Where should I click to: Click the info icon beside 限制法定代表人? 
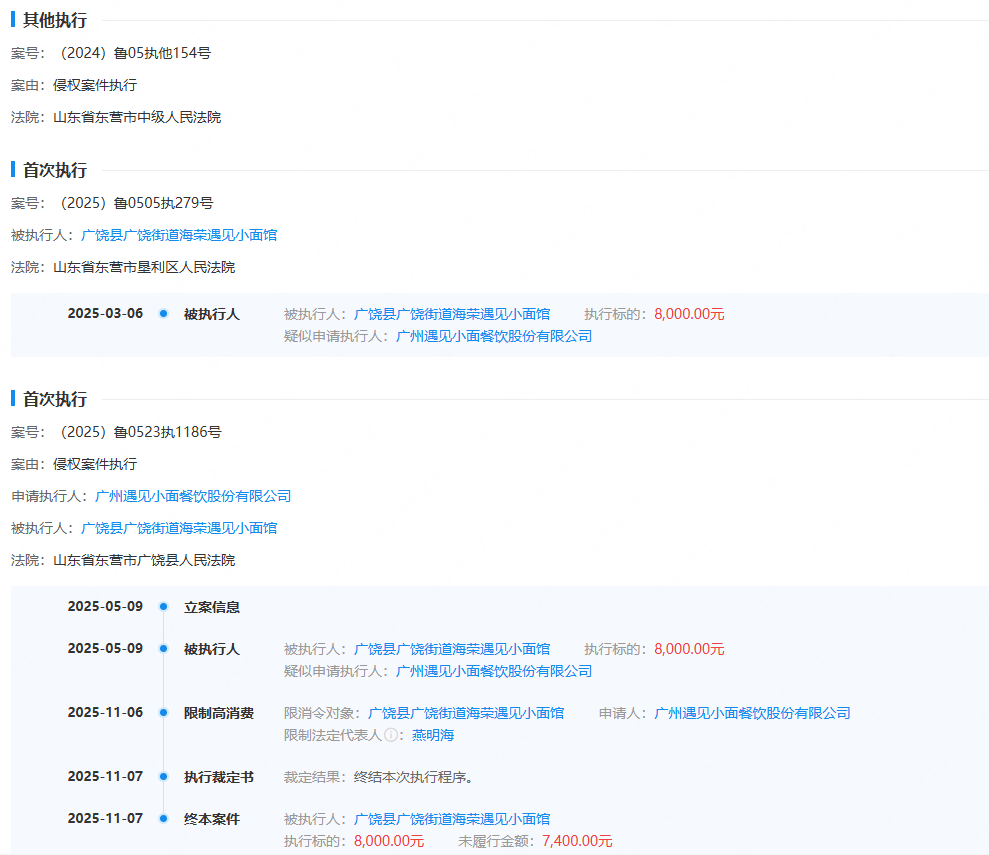(x=391, y=735)
